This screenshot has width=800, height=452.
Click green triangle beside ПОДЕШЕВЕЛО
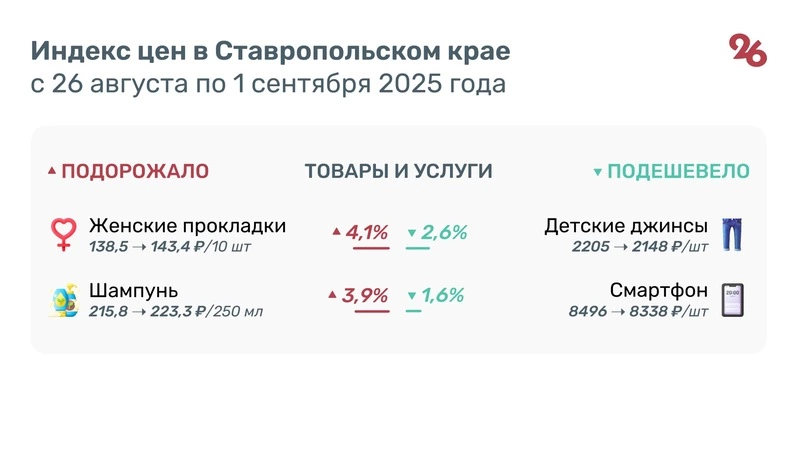coord(598,172)
